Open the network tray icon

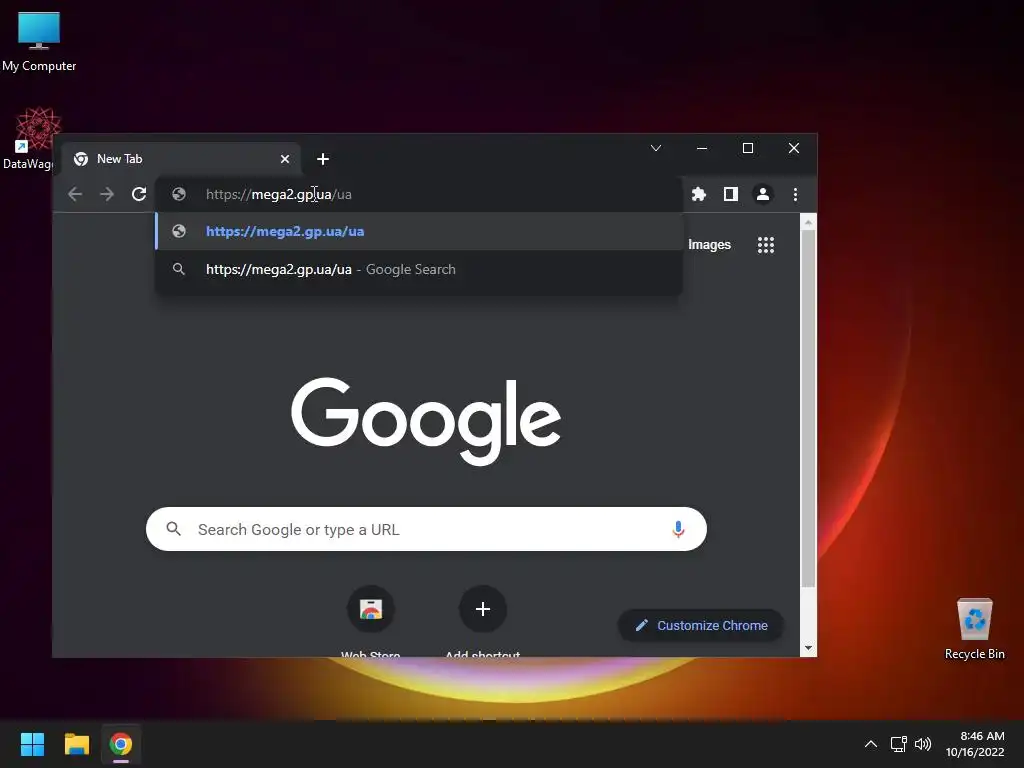pos(899,744)
